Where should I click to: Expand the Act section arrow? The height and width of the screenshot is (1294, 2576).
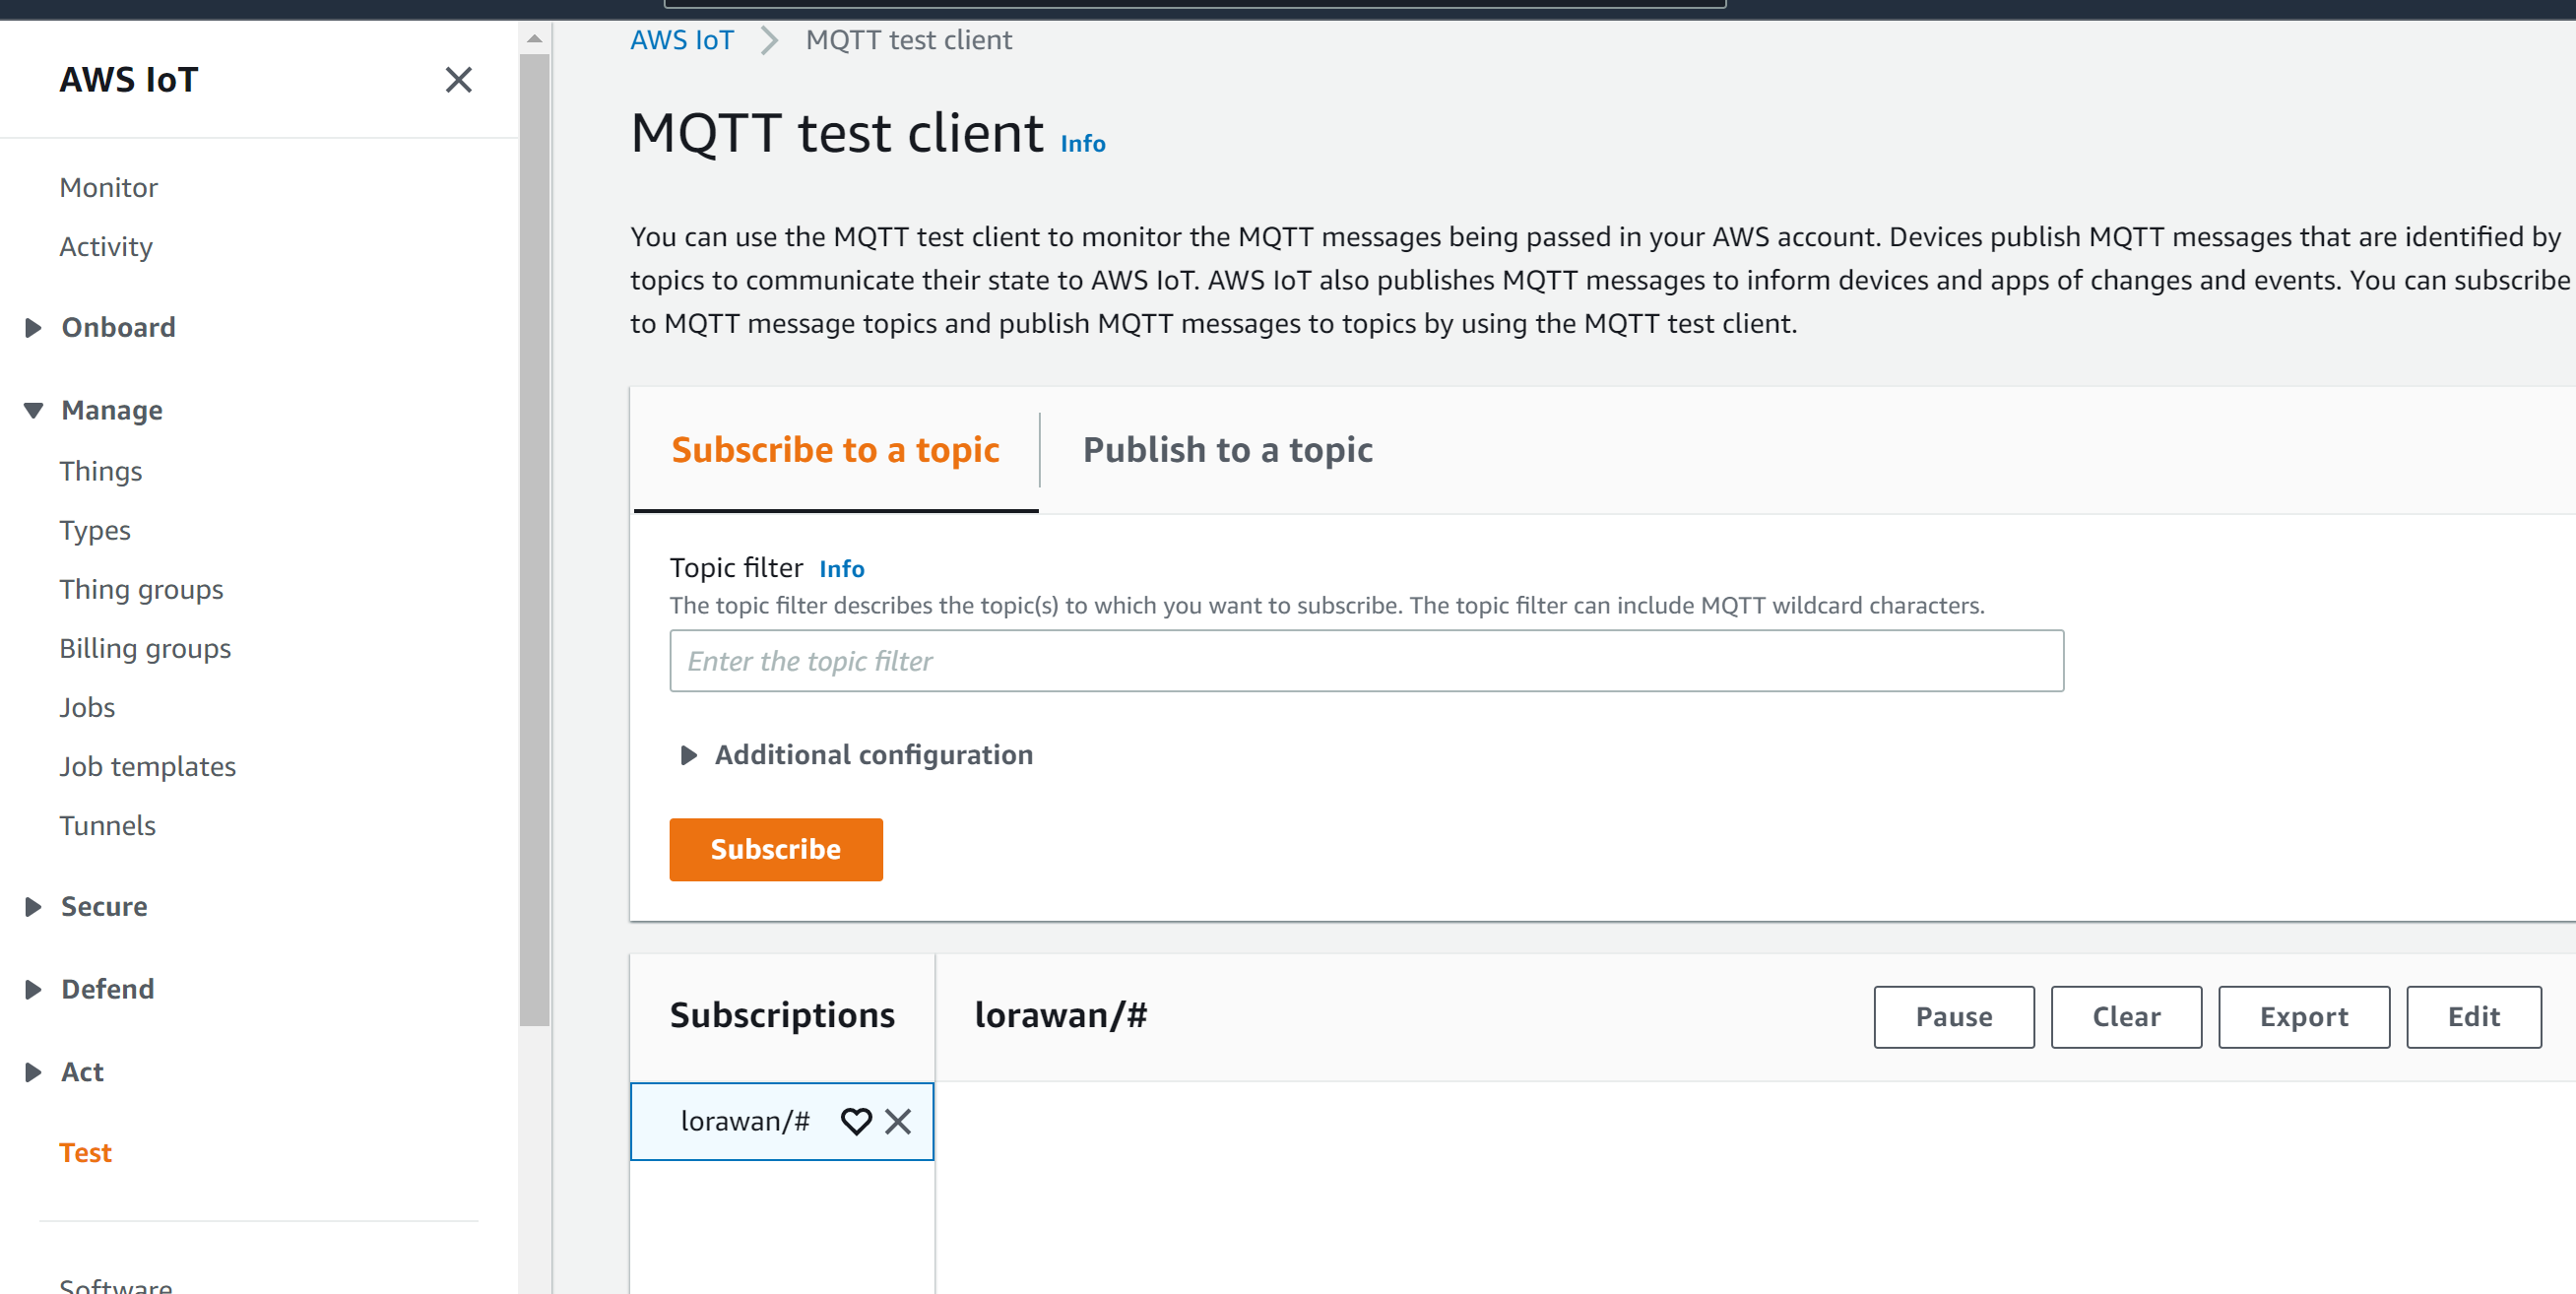(x=33, y=1072)
